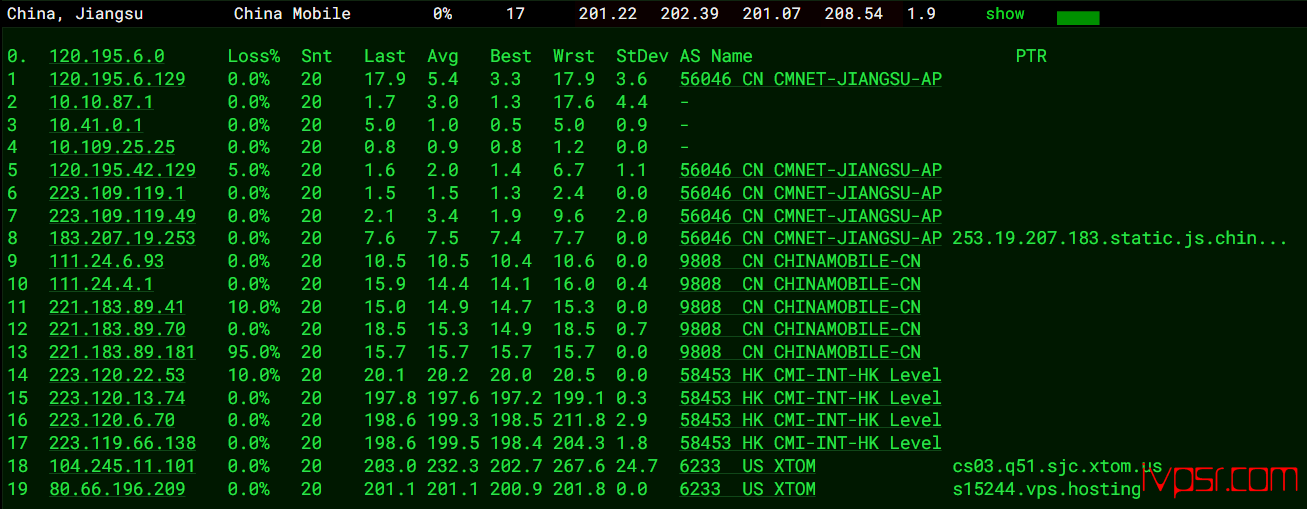Select the 201.22 value in the summary row
The height and width of the screenshot is (509, 1307).
coord(608,14)
